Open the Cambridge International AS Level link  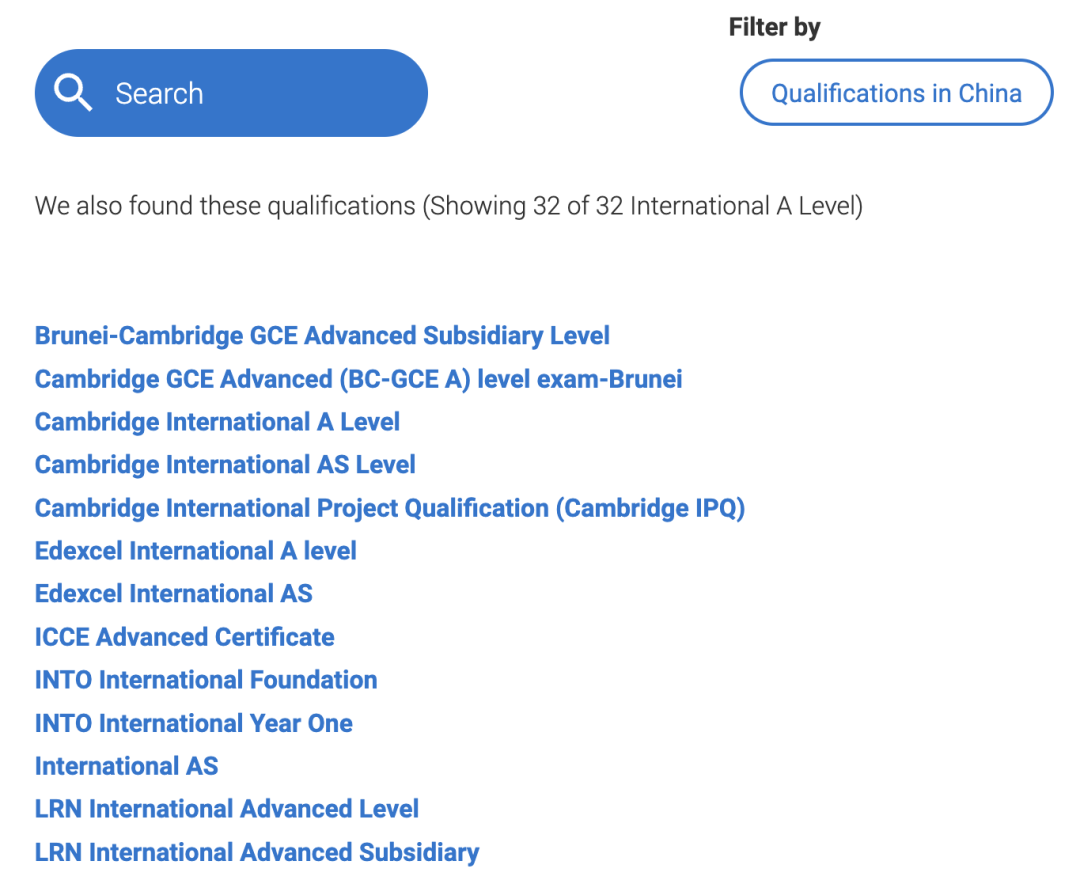tap(225, 464)
